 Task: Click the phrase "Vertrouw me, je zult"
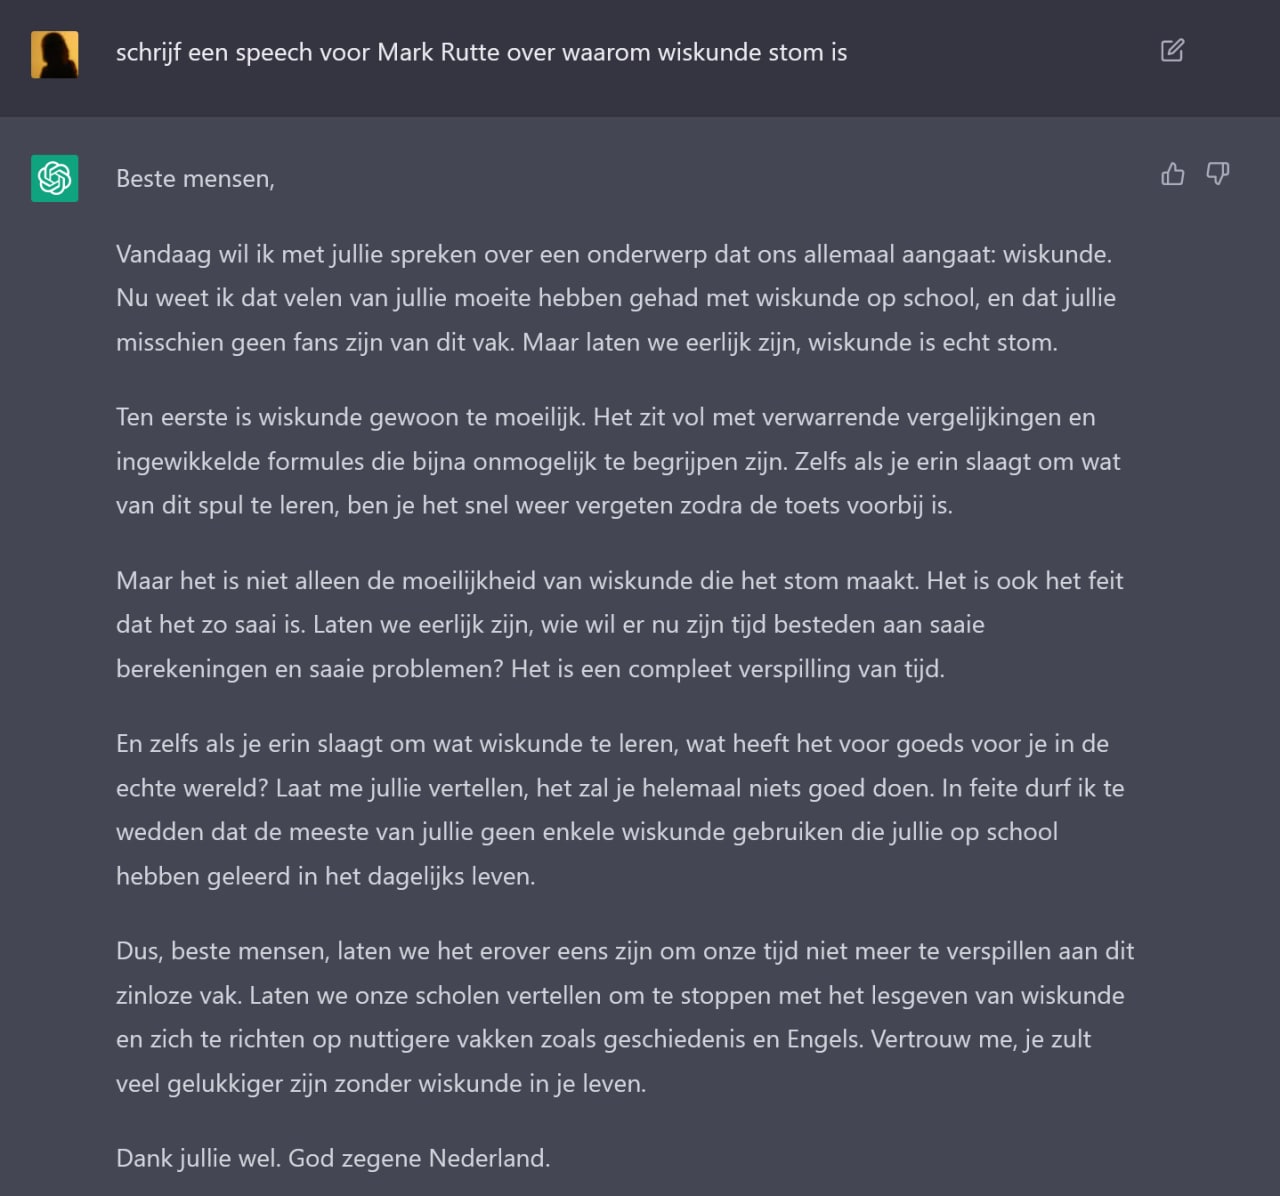pyautogui.click(x=980, y=1039)
